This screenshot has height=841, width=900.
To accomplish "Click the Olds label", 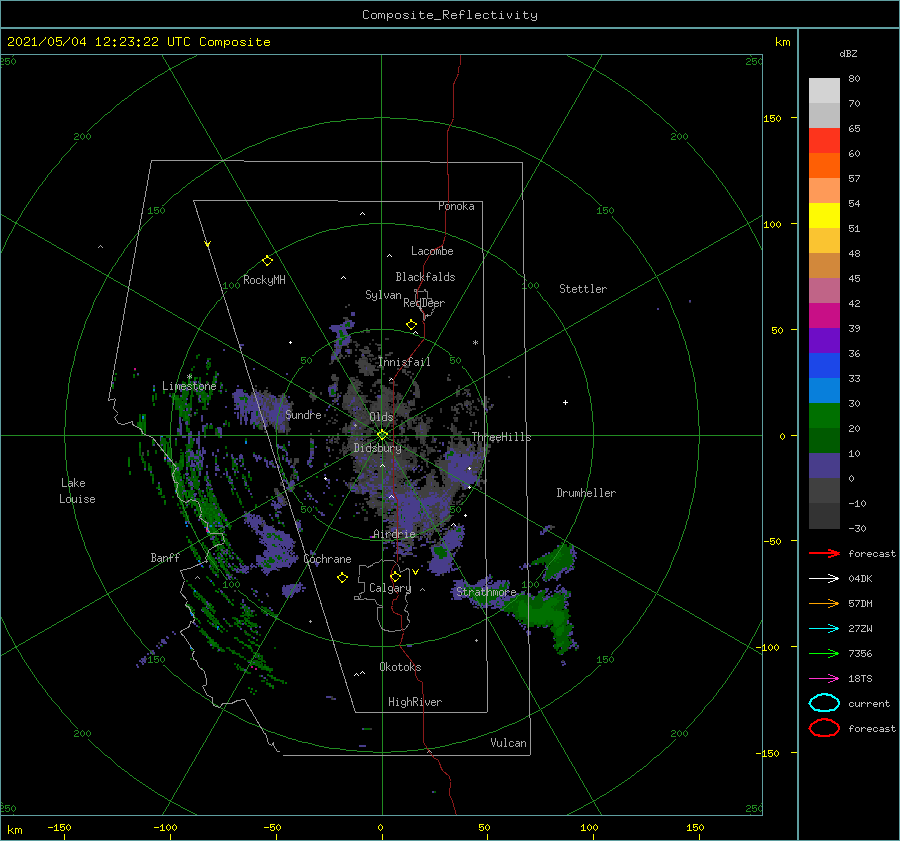I will (381, 417).
